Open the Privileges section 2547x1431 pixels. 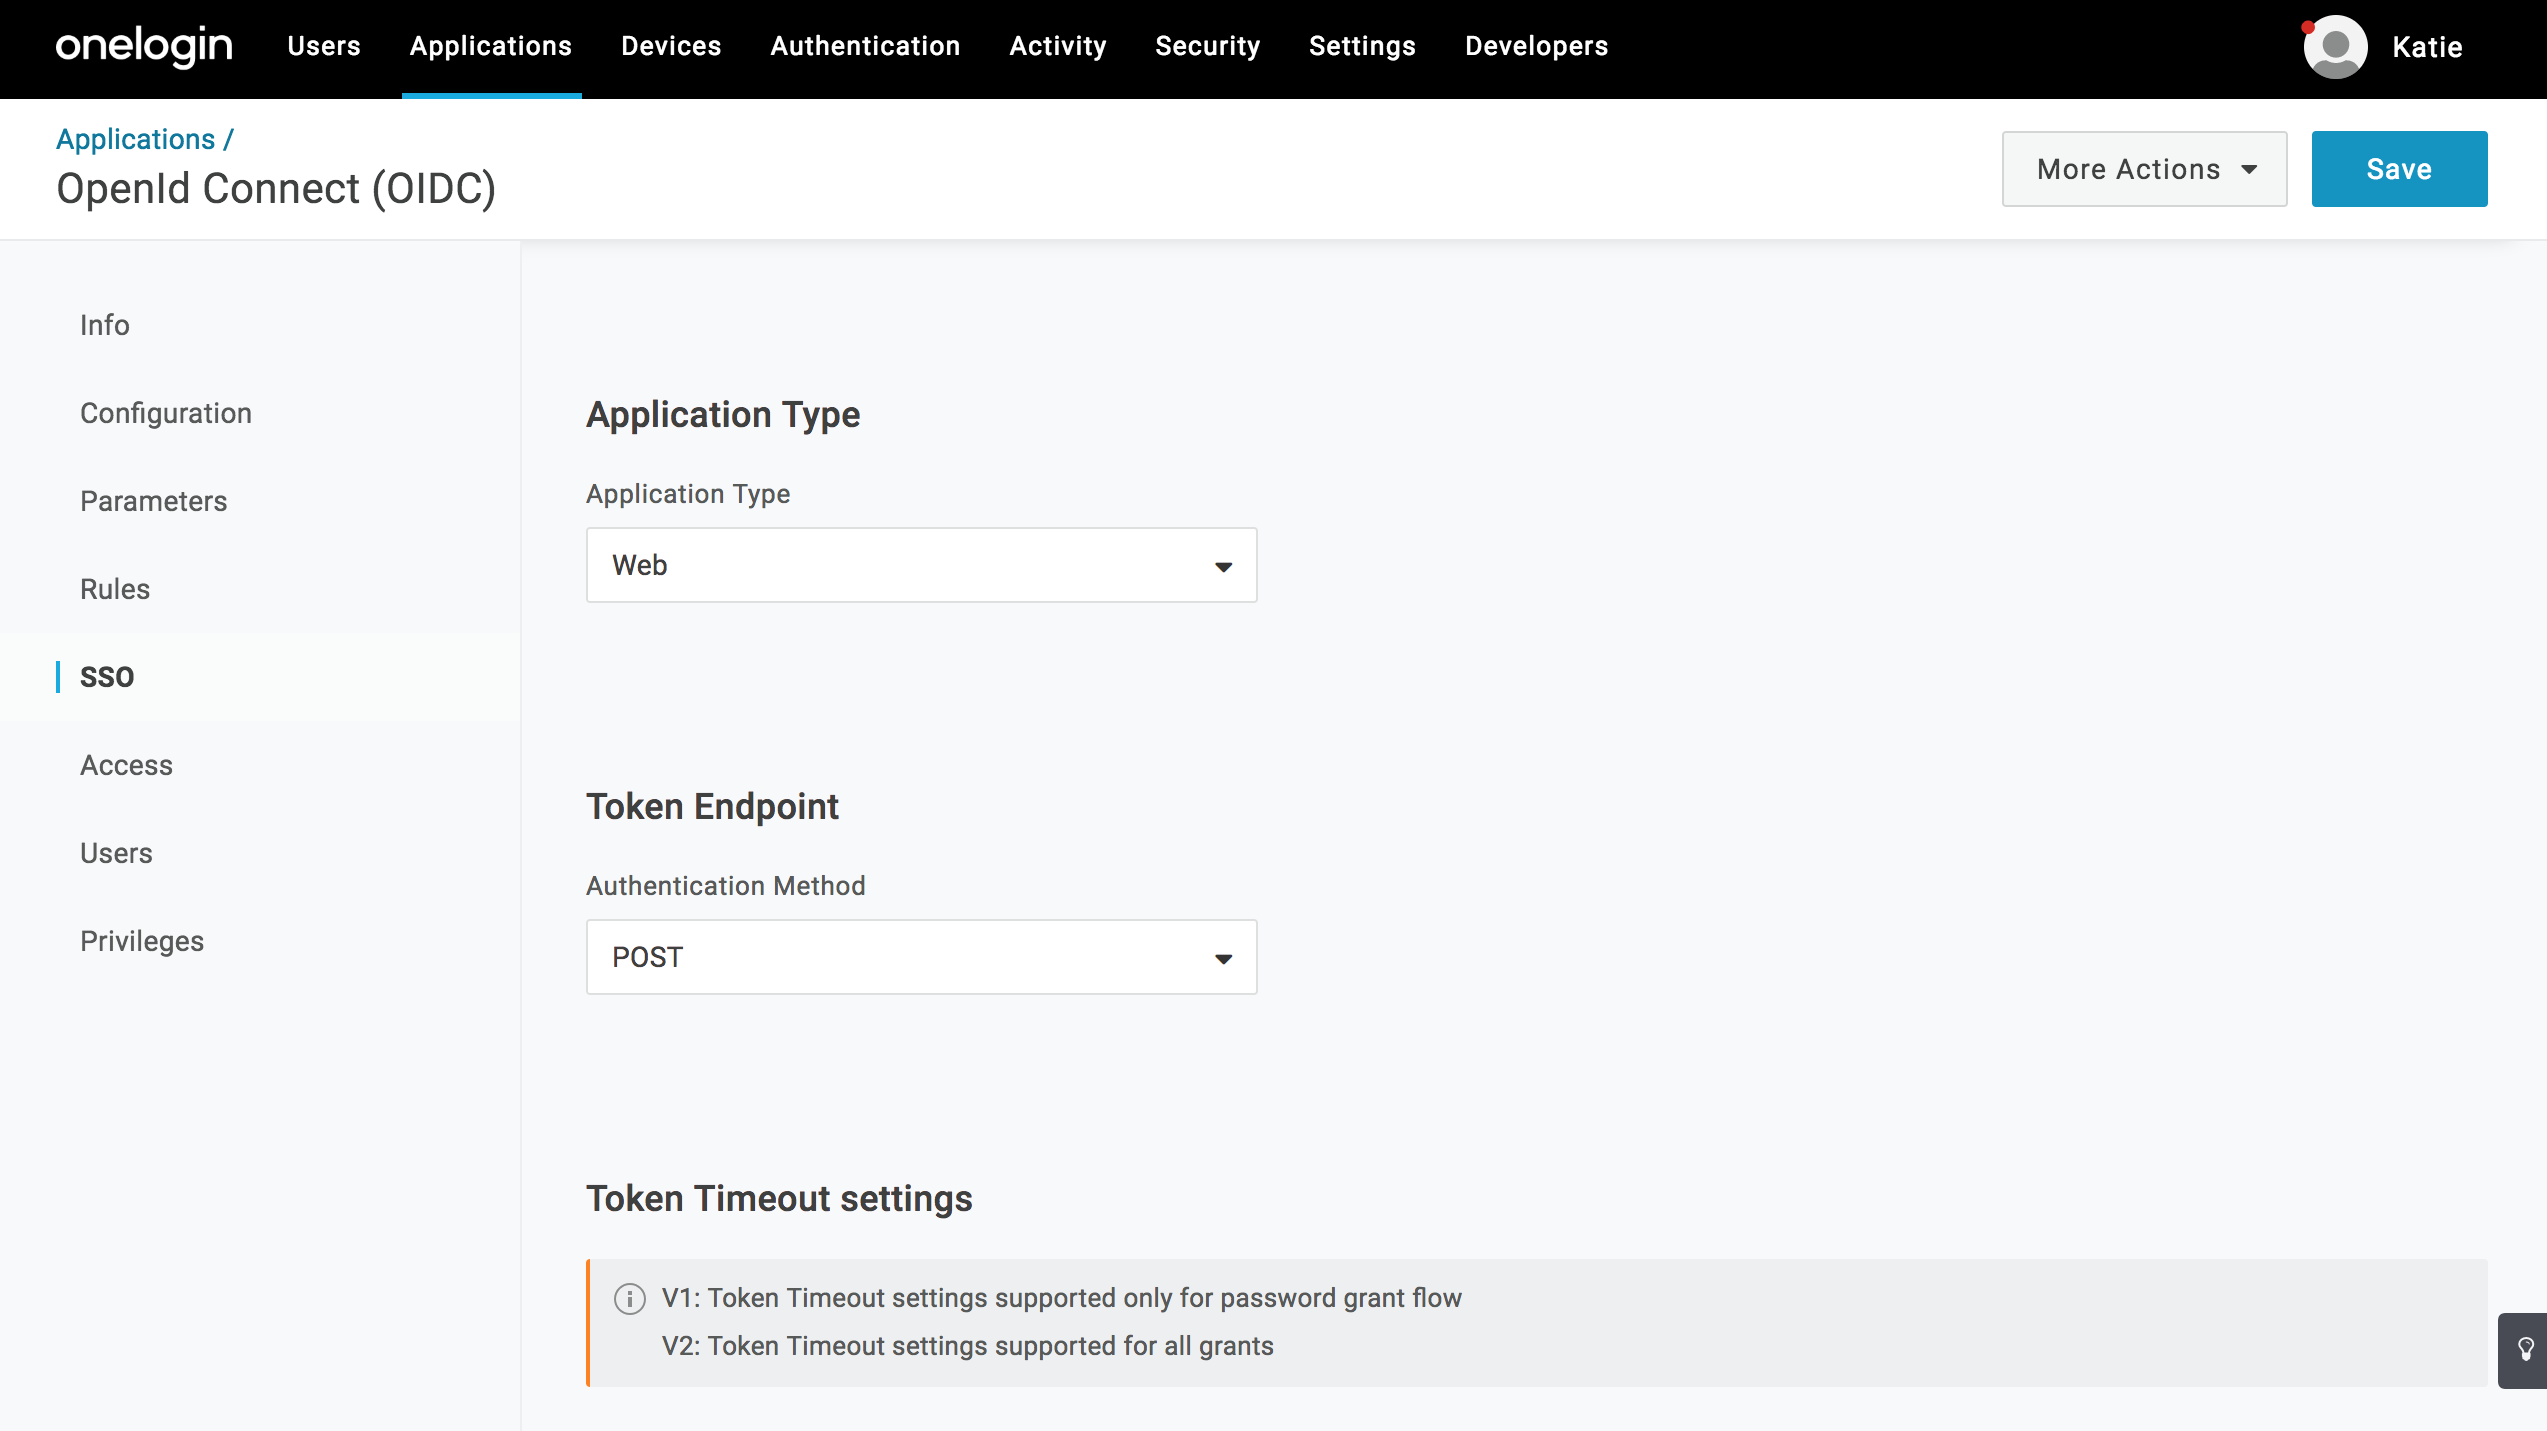(141, 940)
